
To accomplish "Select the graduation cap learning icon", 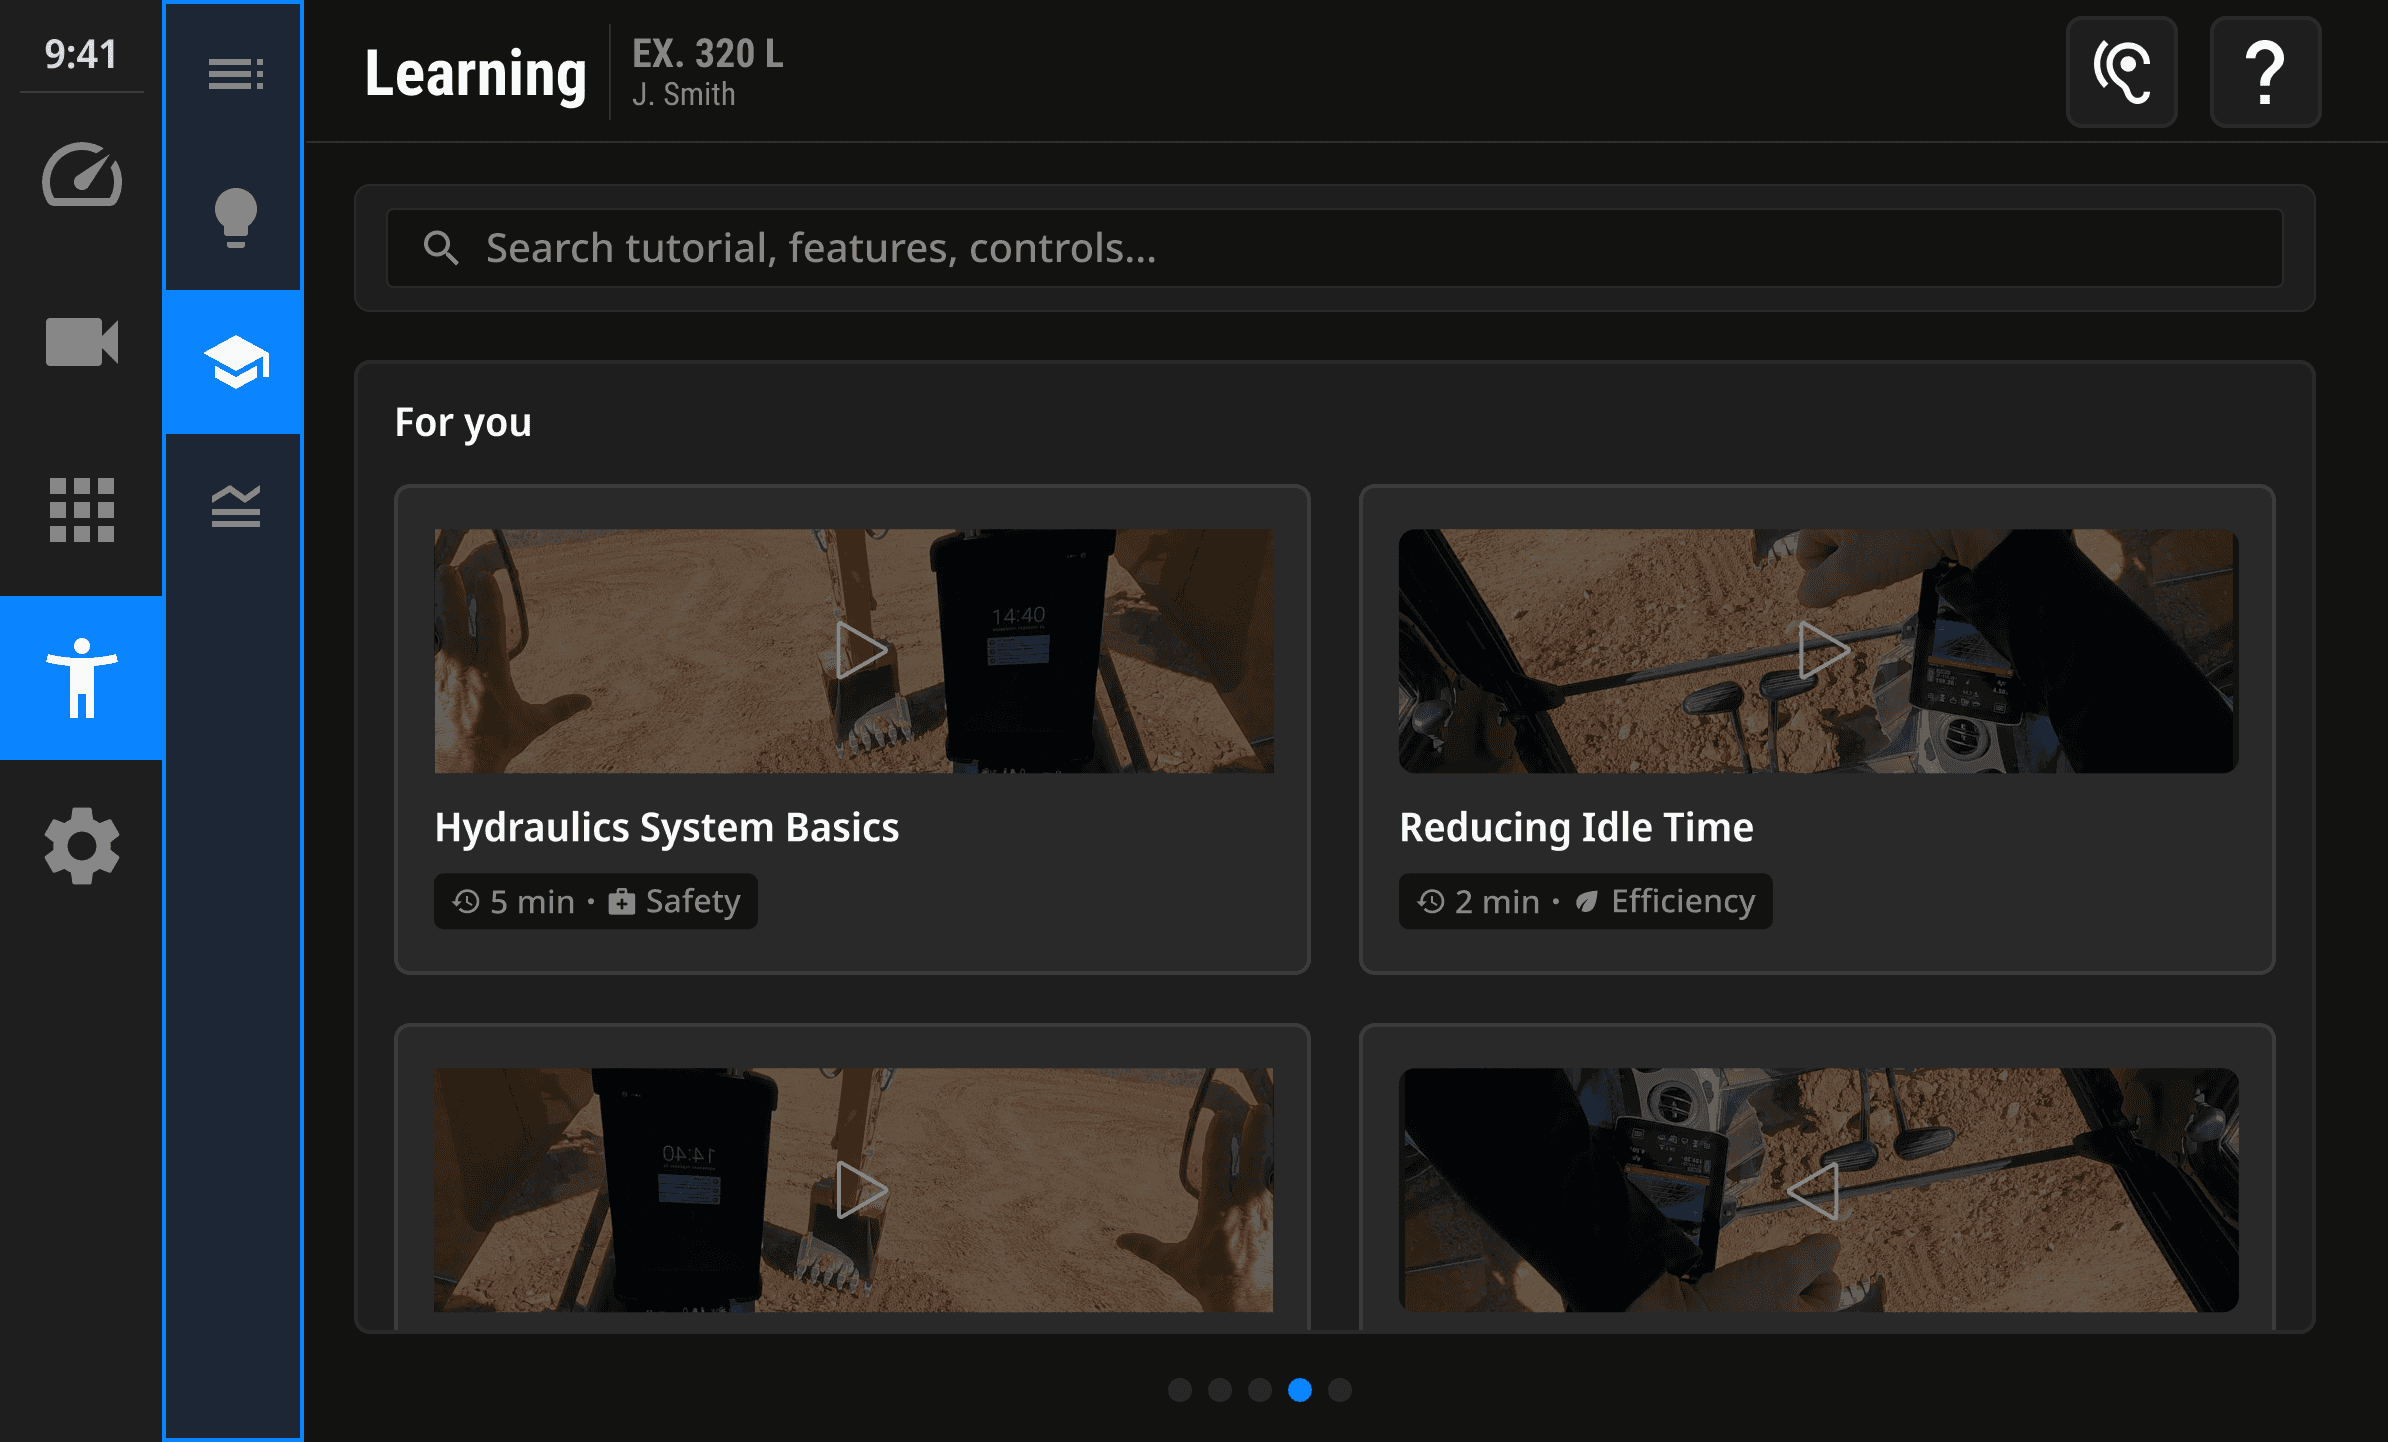I will point(235,362).
